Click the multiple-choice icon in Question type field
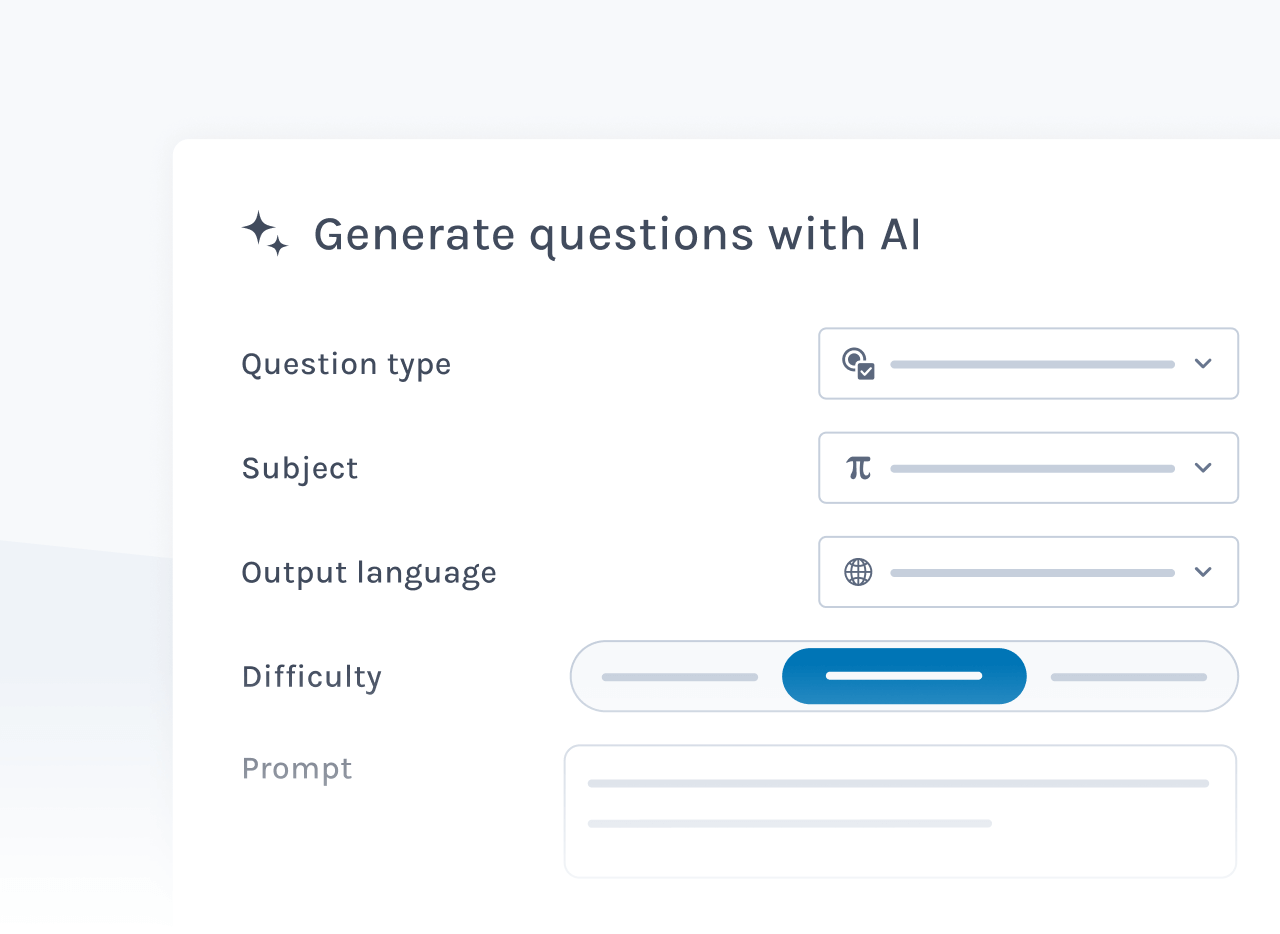This screenshot has width=1280, height=934. click(x=858, y=364)
